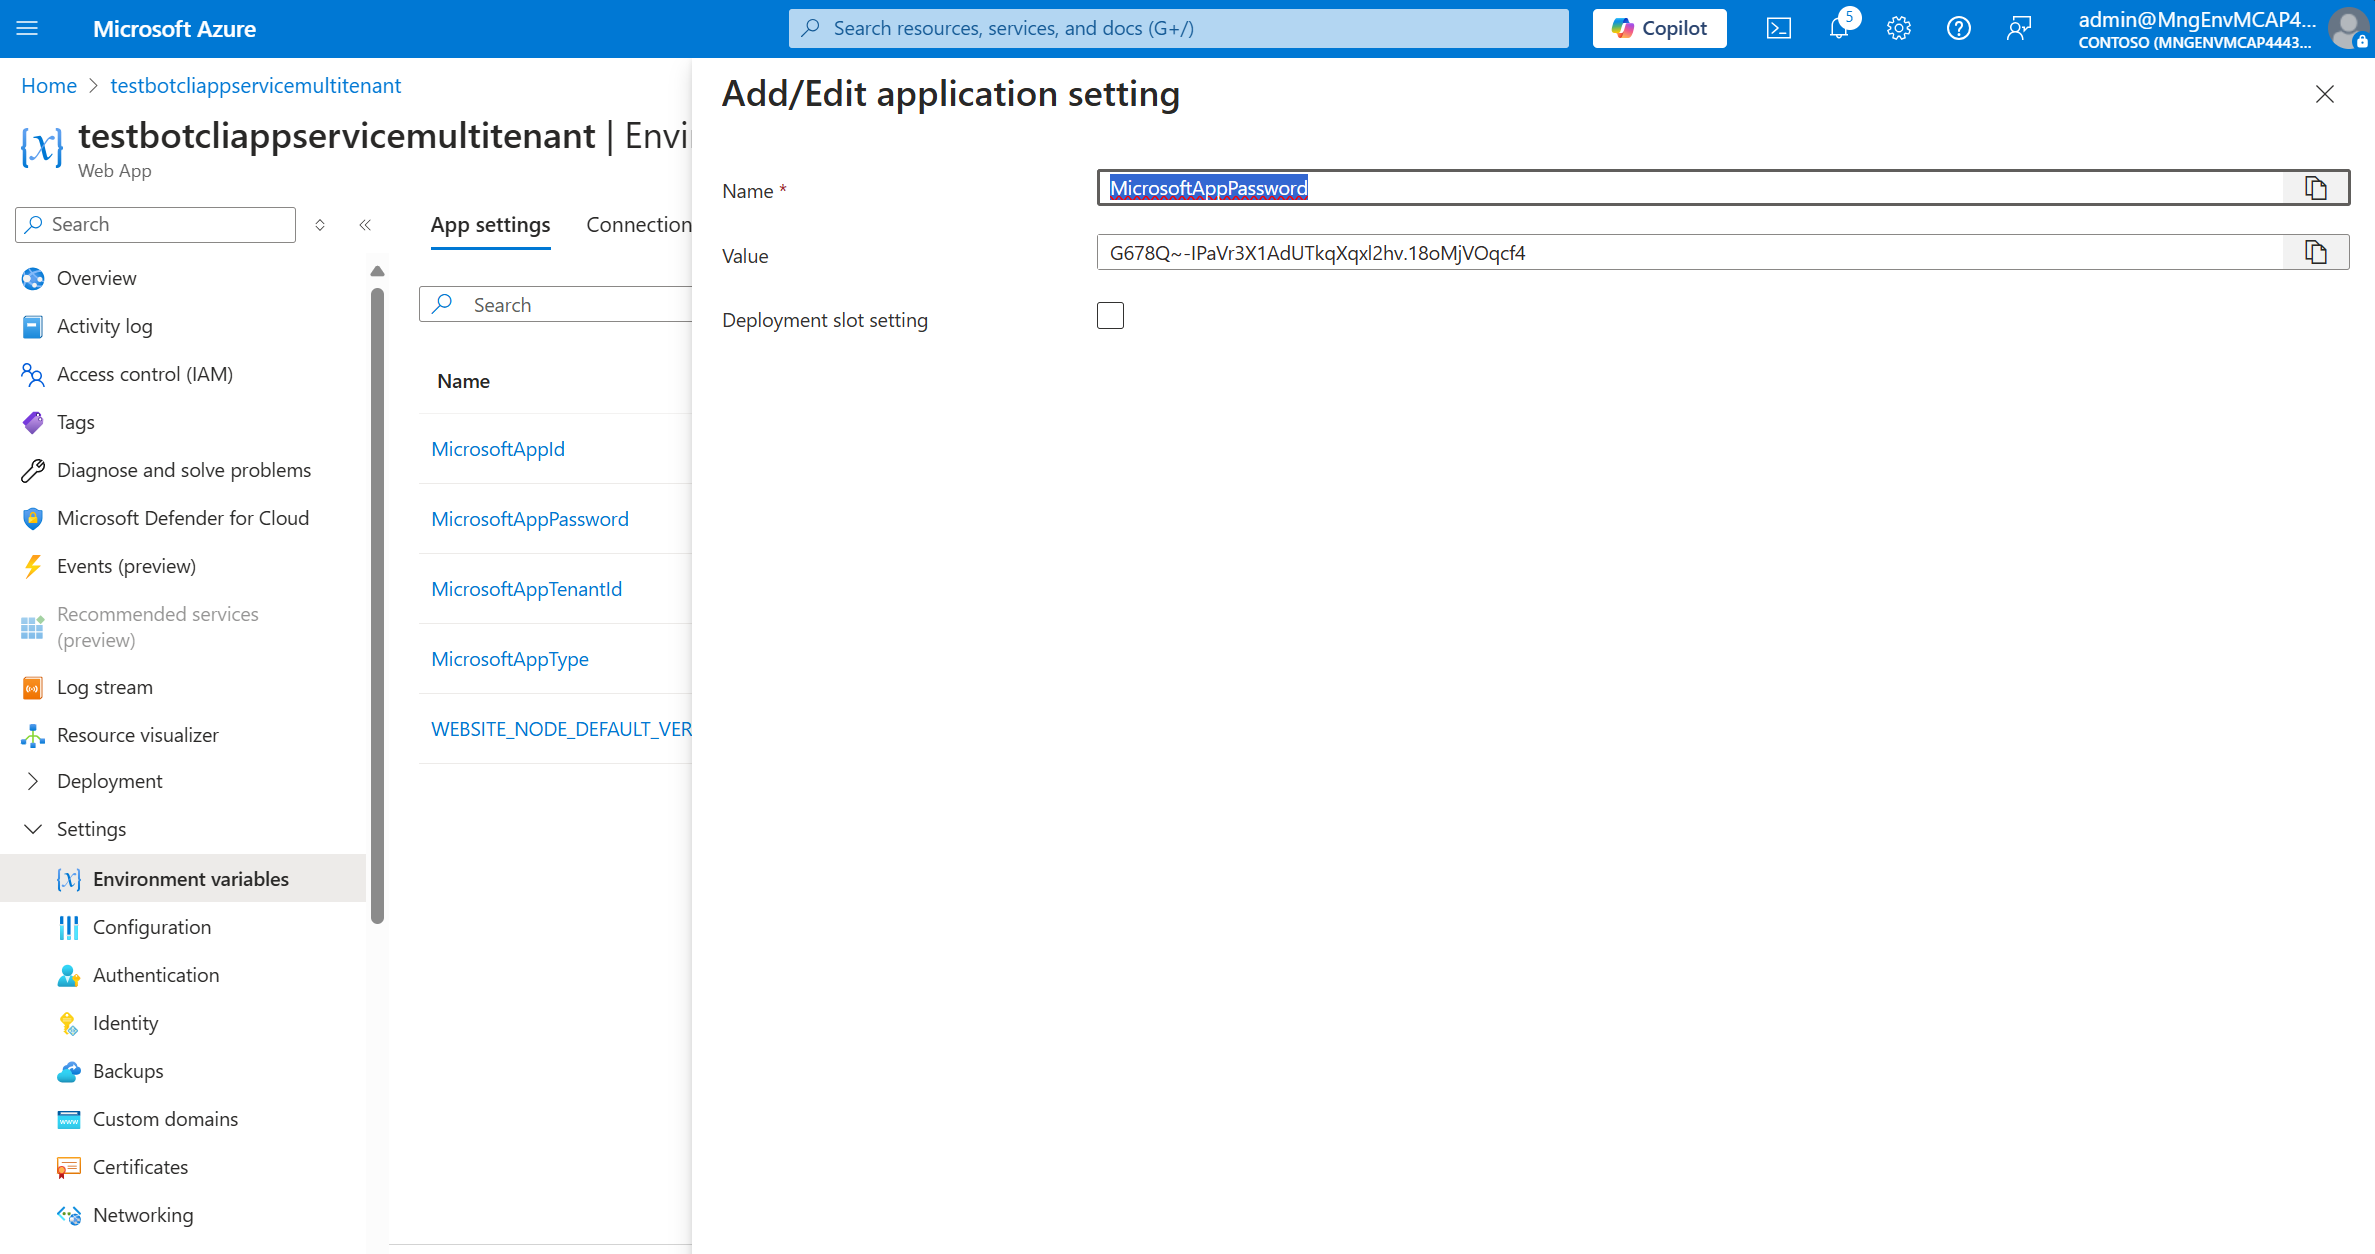
Task: Expand the Deployment menu section
Action: coord(33,781)
